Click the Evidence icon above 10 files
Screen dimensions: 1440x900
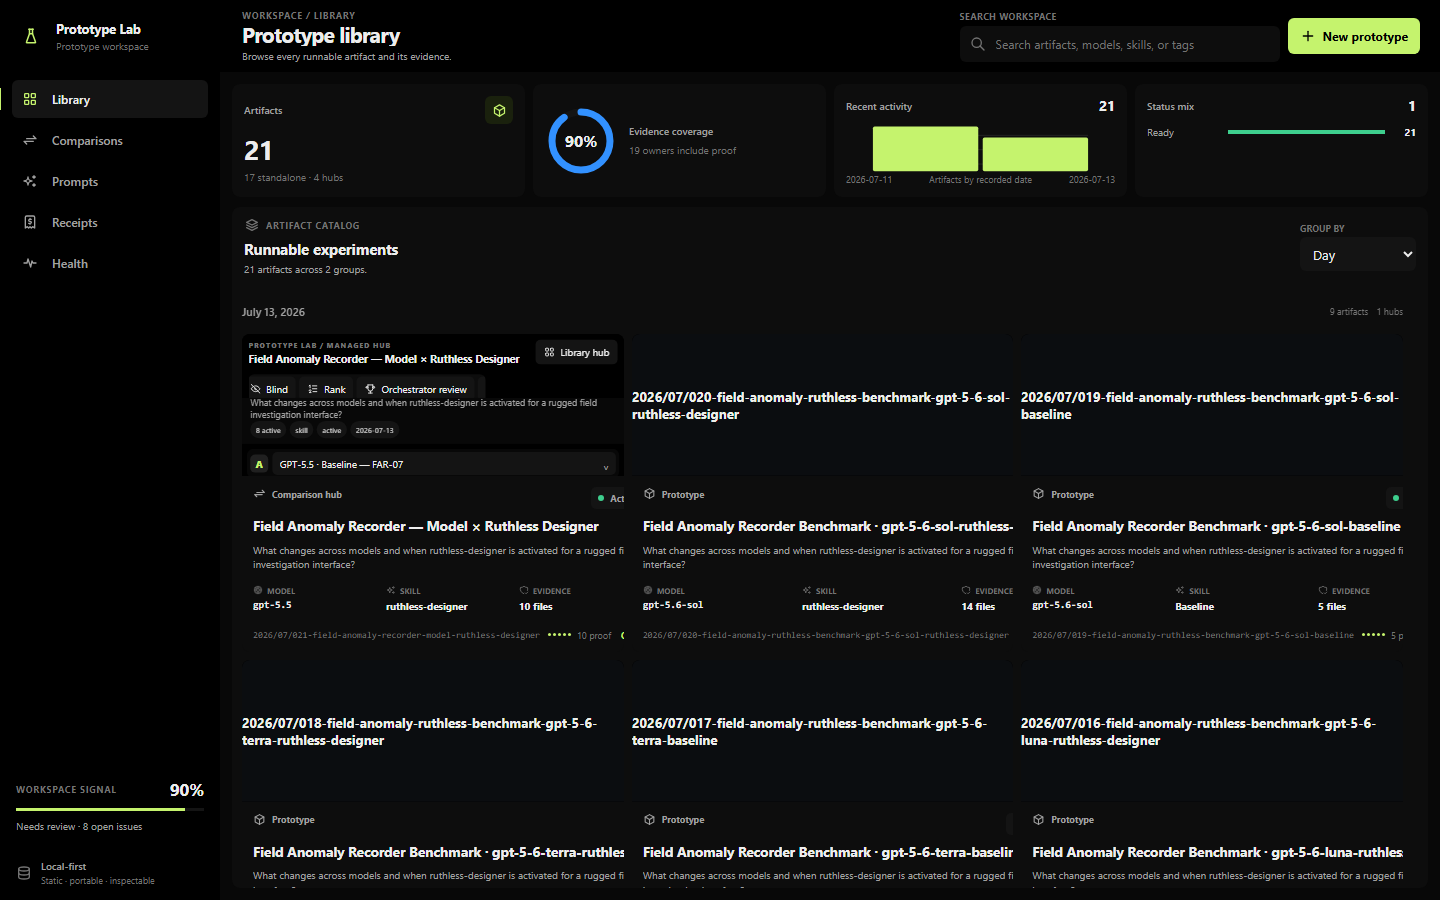pyautogui.click(x=524, y=590)
